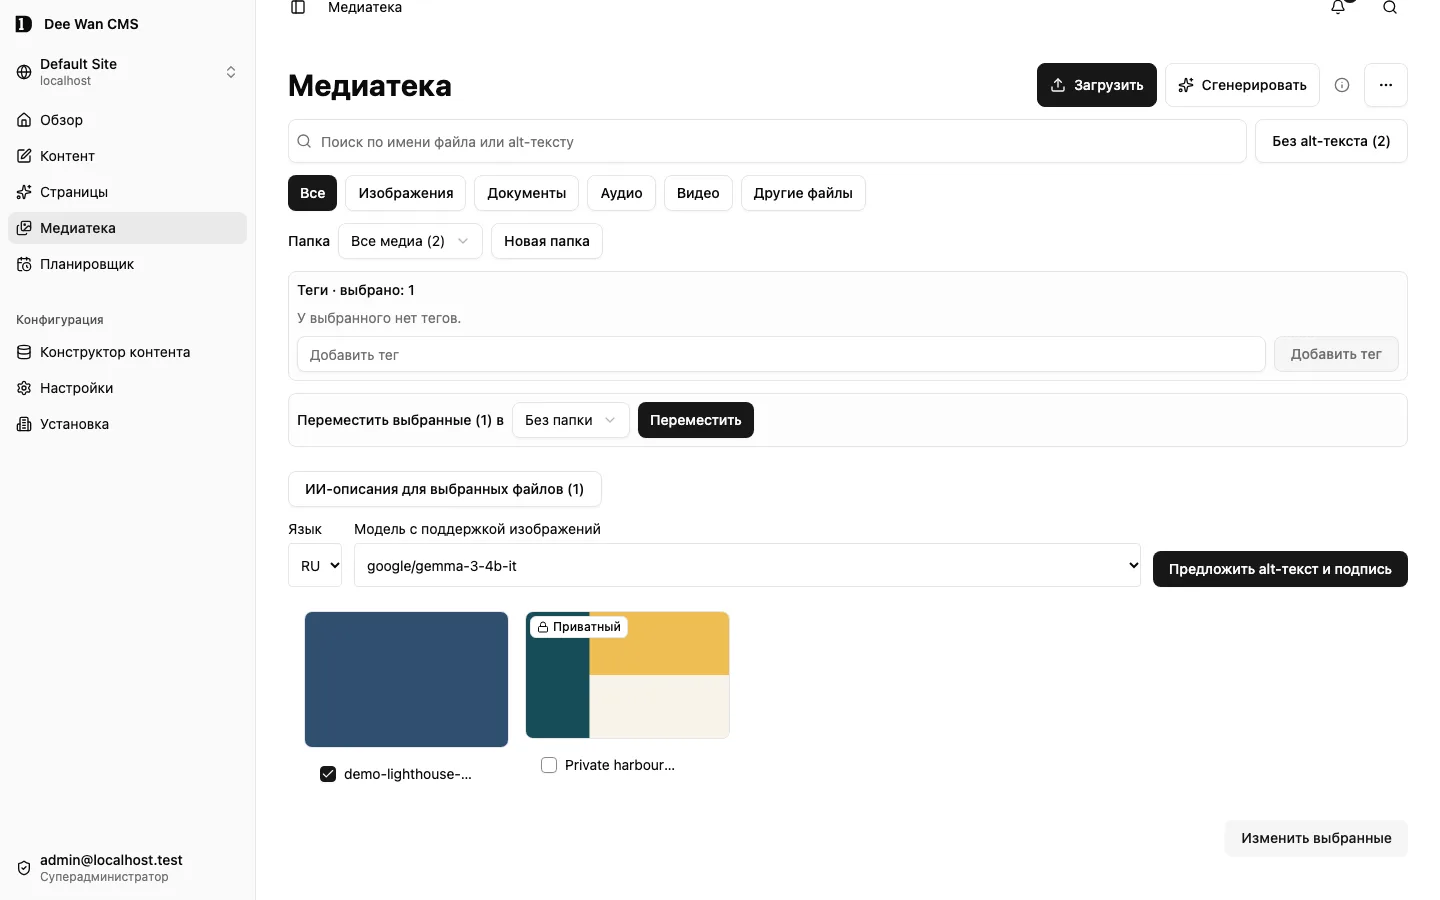Open Установка page
The image size is (1440, 900).
128,424
